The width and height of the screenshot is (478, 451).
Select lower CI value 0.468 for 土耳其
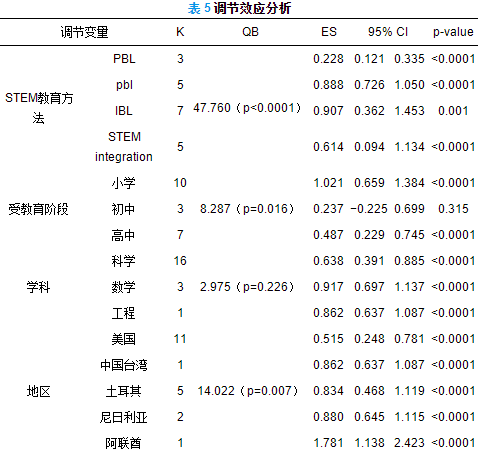tap(369, 391)
